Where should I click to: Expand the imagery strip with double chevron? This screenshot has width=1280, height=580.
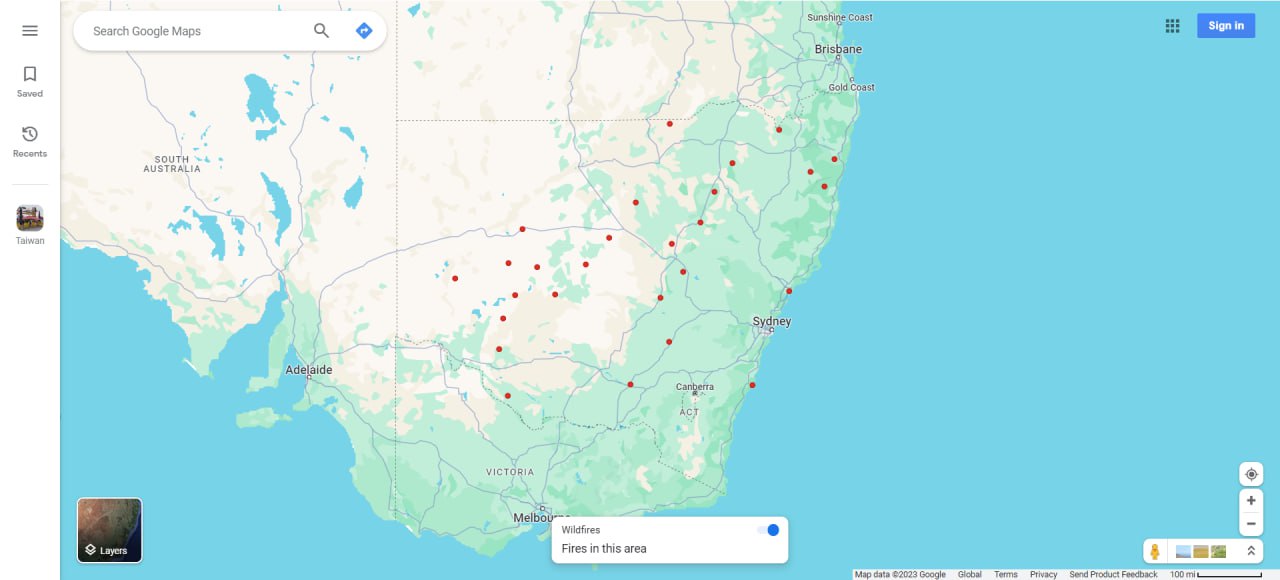coord(1250,551)
